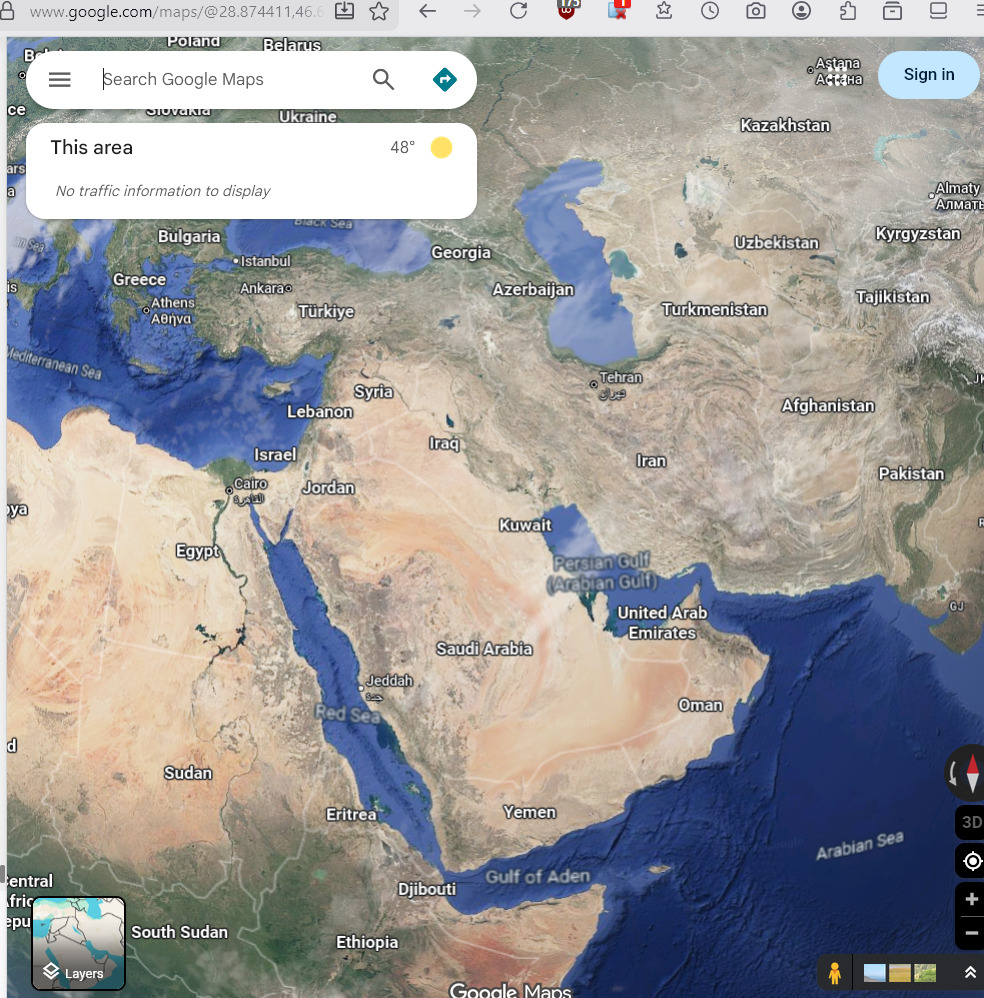984x998 pixels.
Task: Open directions in Google Maps
Action: tap(444, 79)
